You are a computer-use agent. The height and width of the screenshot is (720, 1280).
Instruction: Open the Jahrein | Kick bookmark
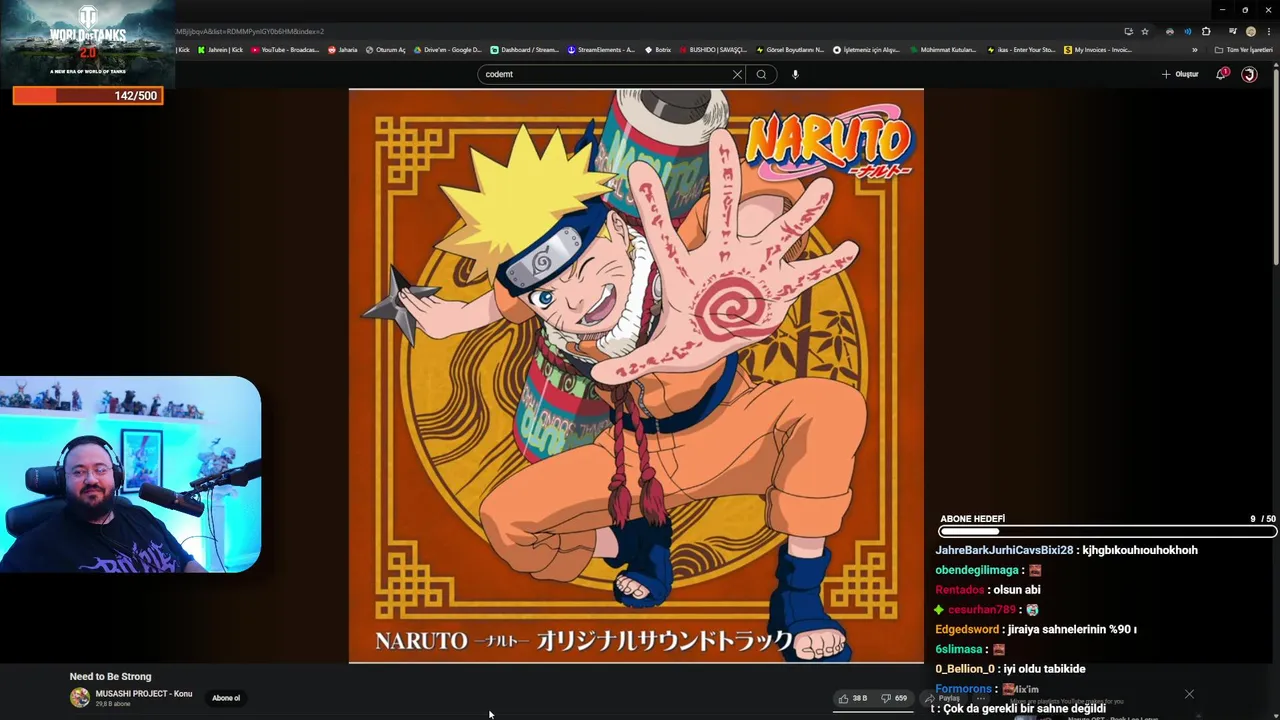click(220, 50)
